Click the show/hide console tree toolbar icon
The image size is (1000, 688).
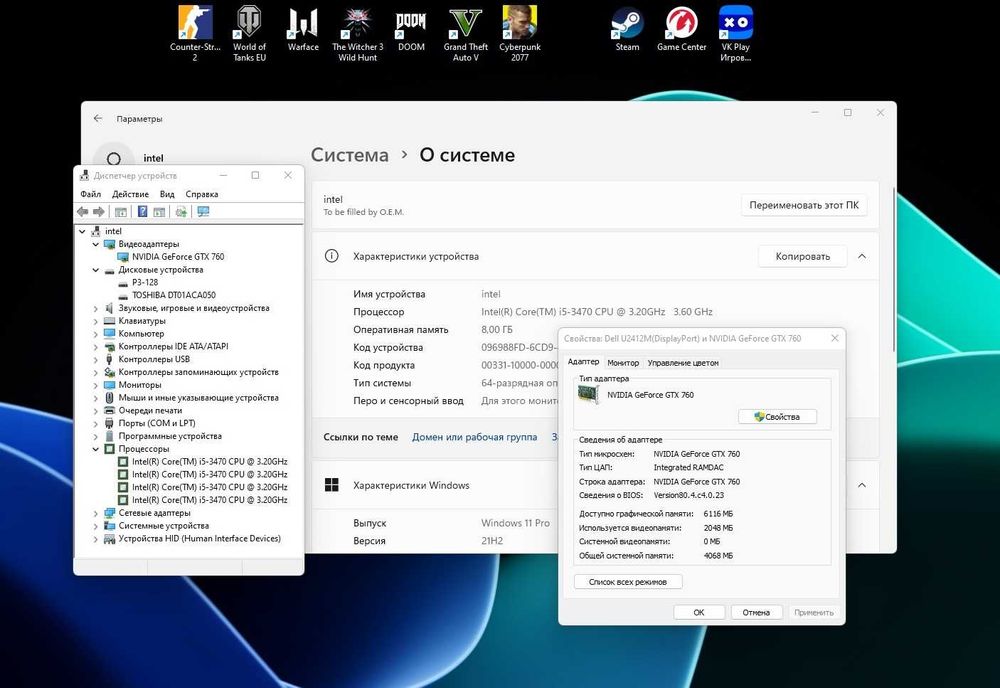(x=121, y=212)
